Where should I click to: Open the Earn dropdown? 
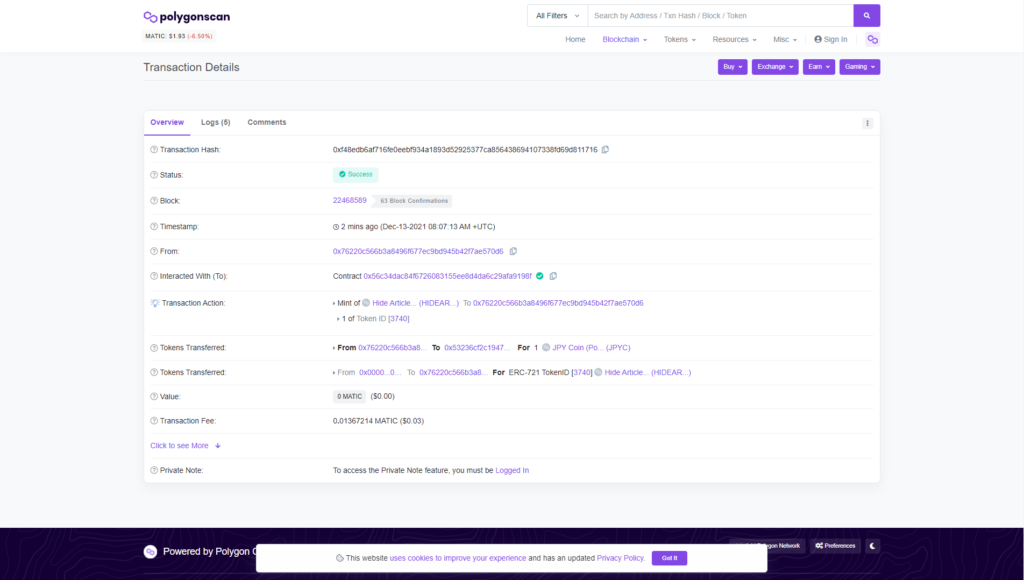(819, 67)
